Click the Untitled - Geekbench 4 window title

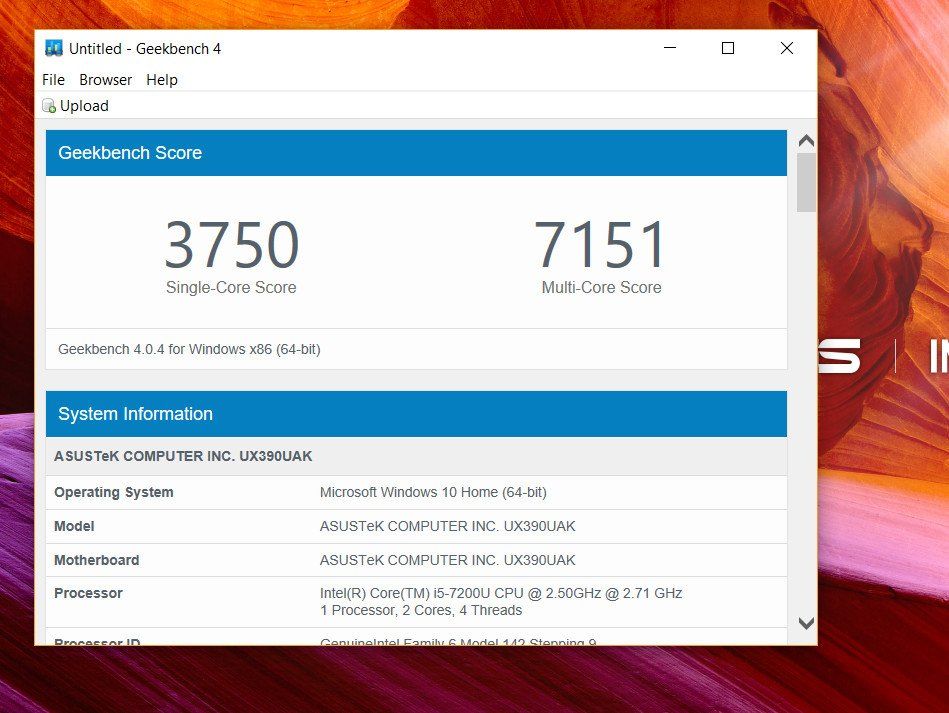pos(145,48)
